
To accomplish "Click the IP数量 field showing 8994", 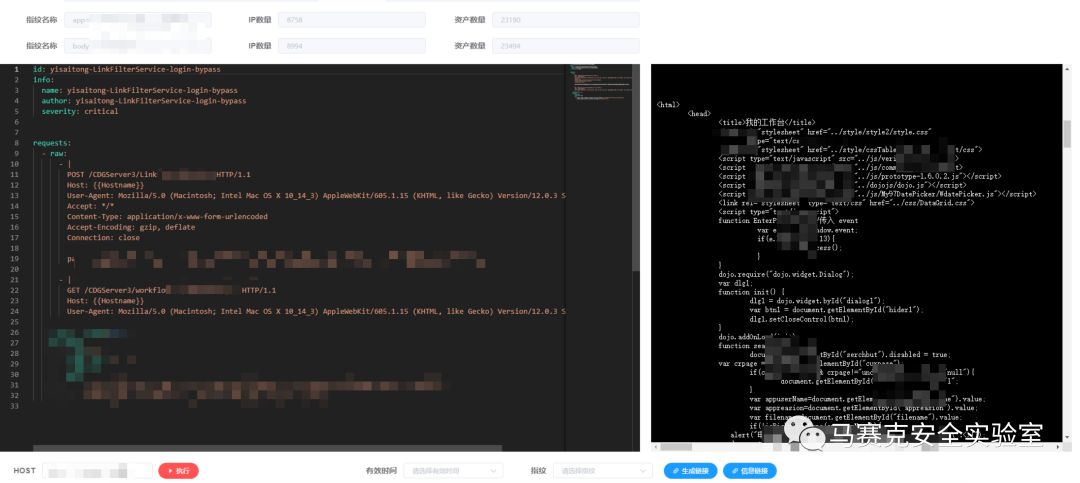I will (x=351, y=45).
